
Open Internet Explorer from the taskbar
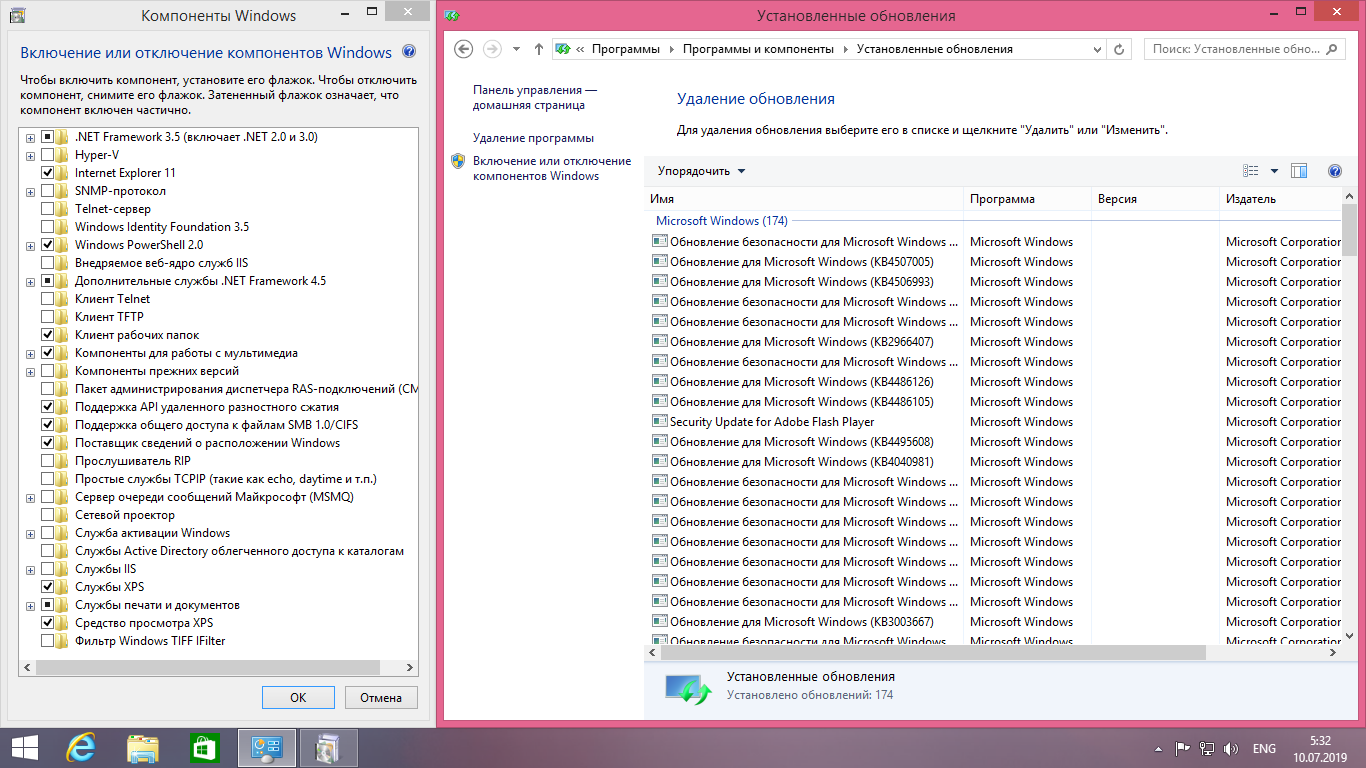coord(81,747)
